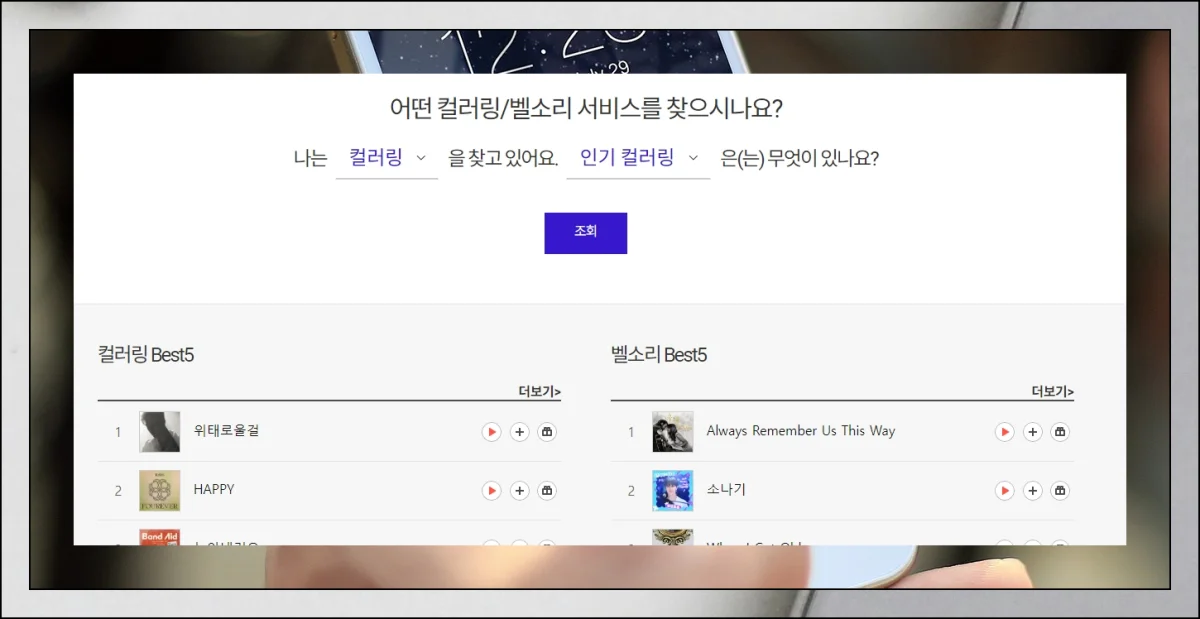The height and width of the screenshot is (619, 1200).
Task: Open the 컬러링 service type dropdown
Action: click(387, 158)
